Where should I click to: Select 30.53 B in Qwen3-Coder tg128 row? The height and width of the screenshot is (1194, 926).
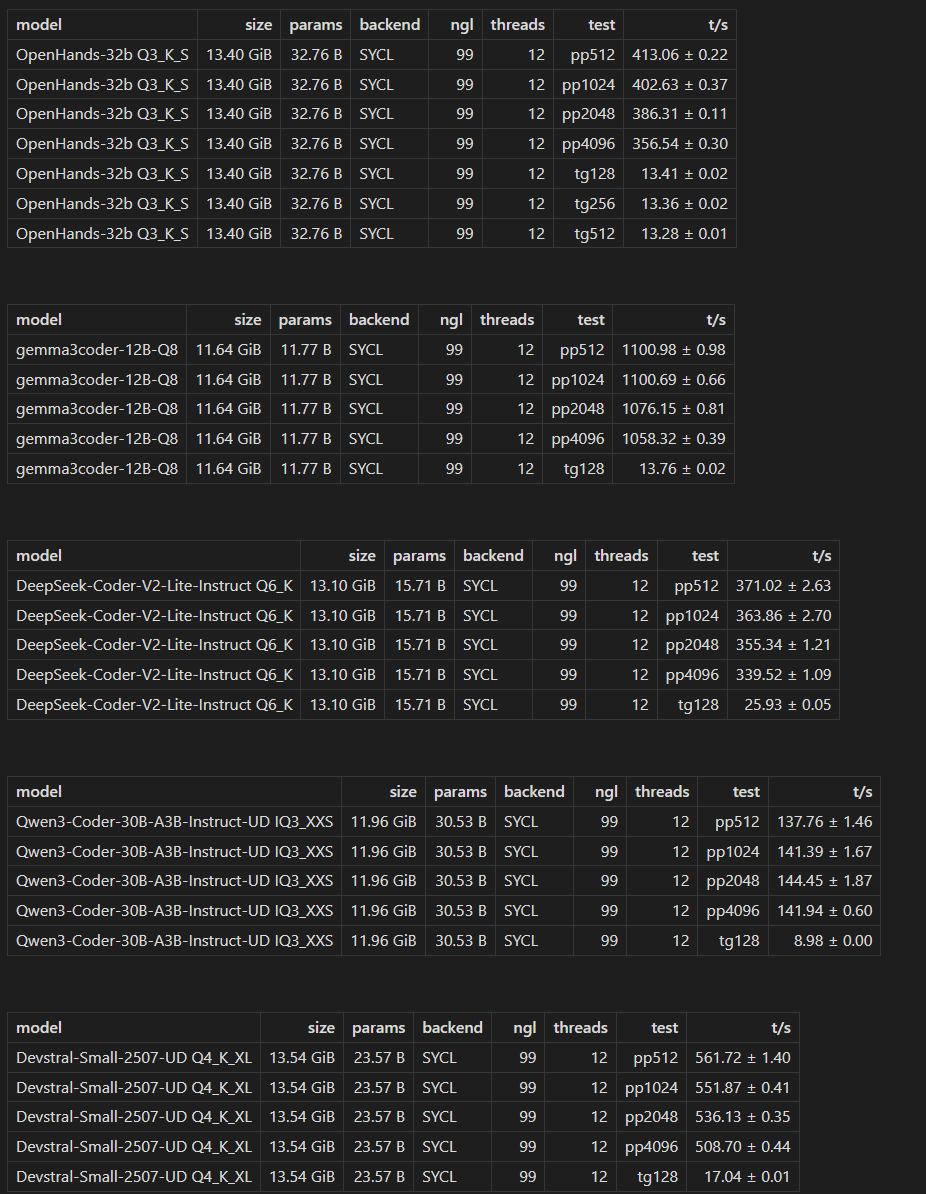tap(461, 940)
